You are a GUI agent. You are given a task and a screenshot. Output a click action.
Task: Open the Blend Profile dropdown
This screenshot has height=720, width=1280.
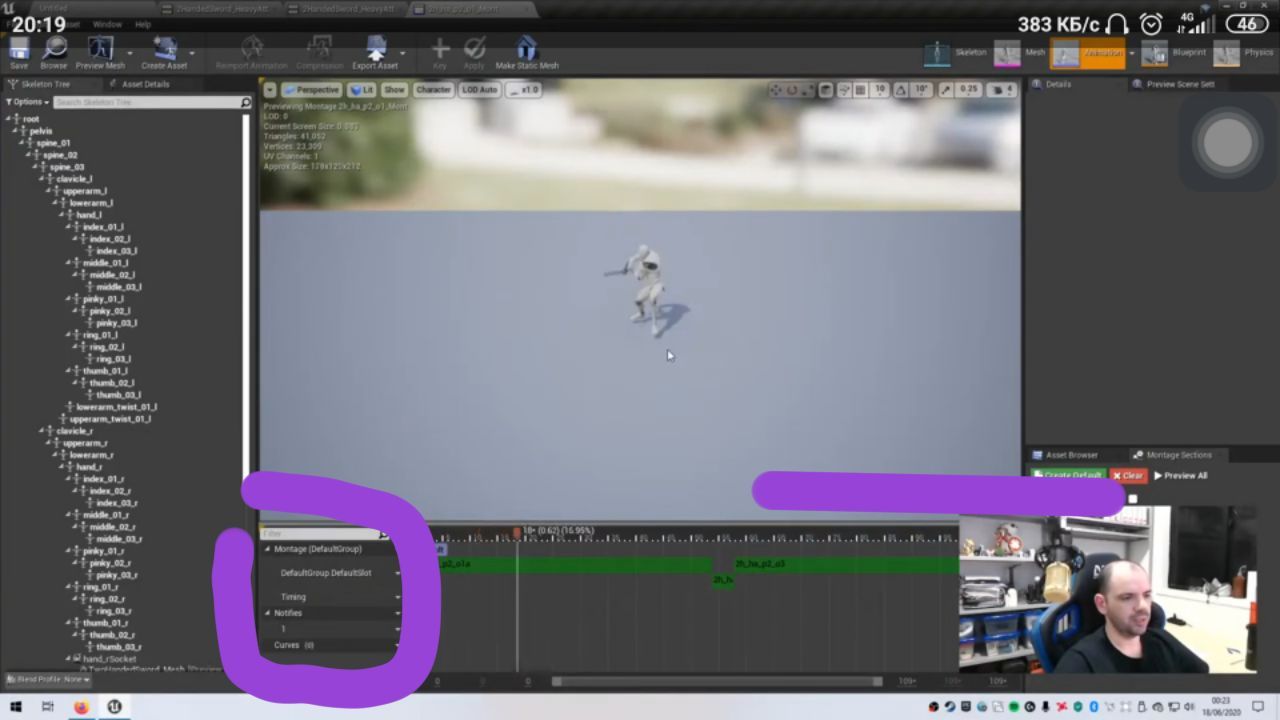(x=48, y=679)
